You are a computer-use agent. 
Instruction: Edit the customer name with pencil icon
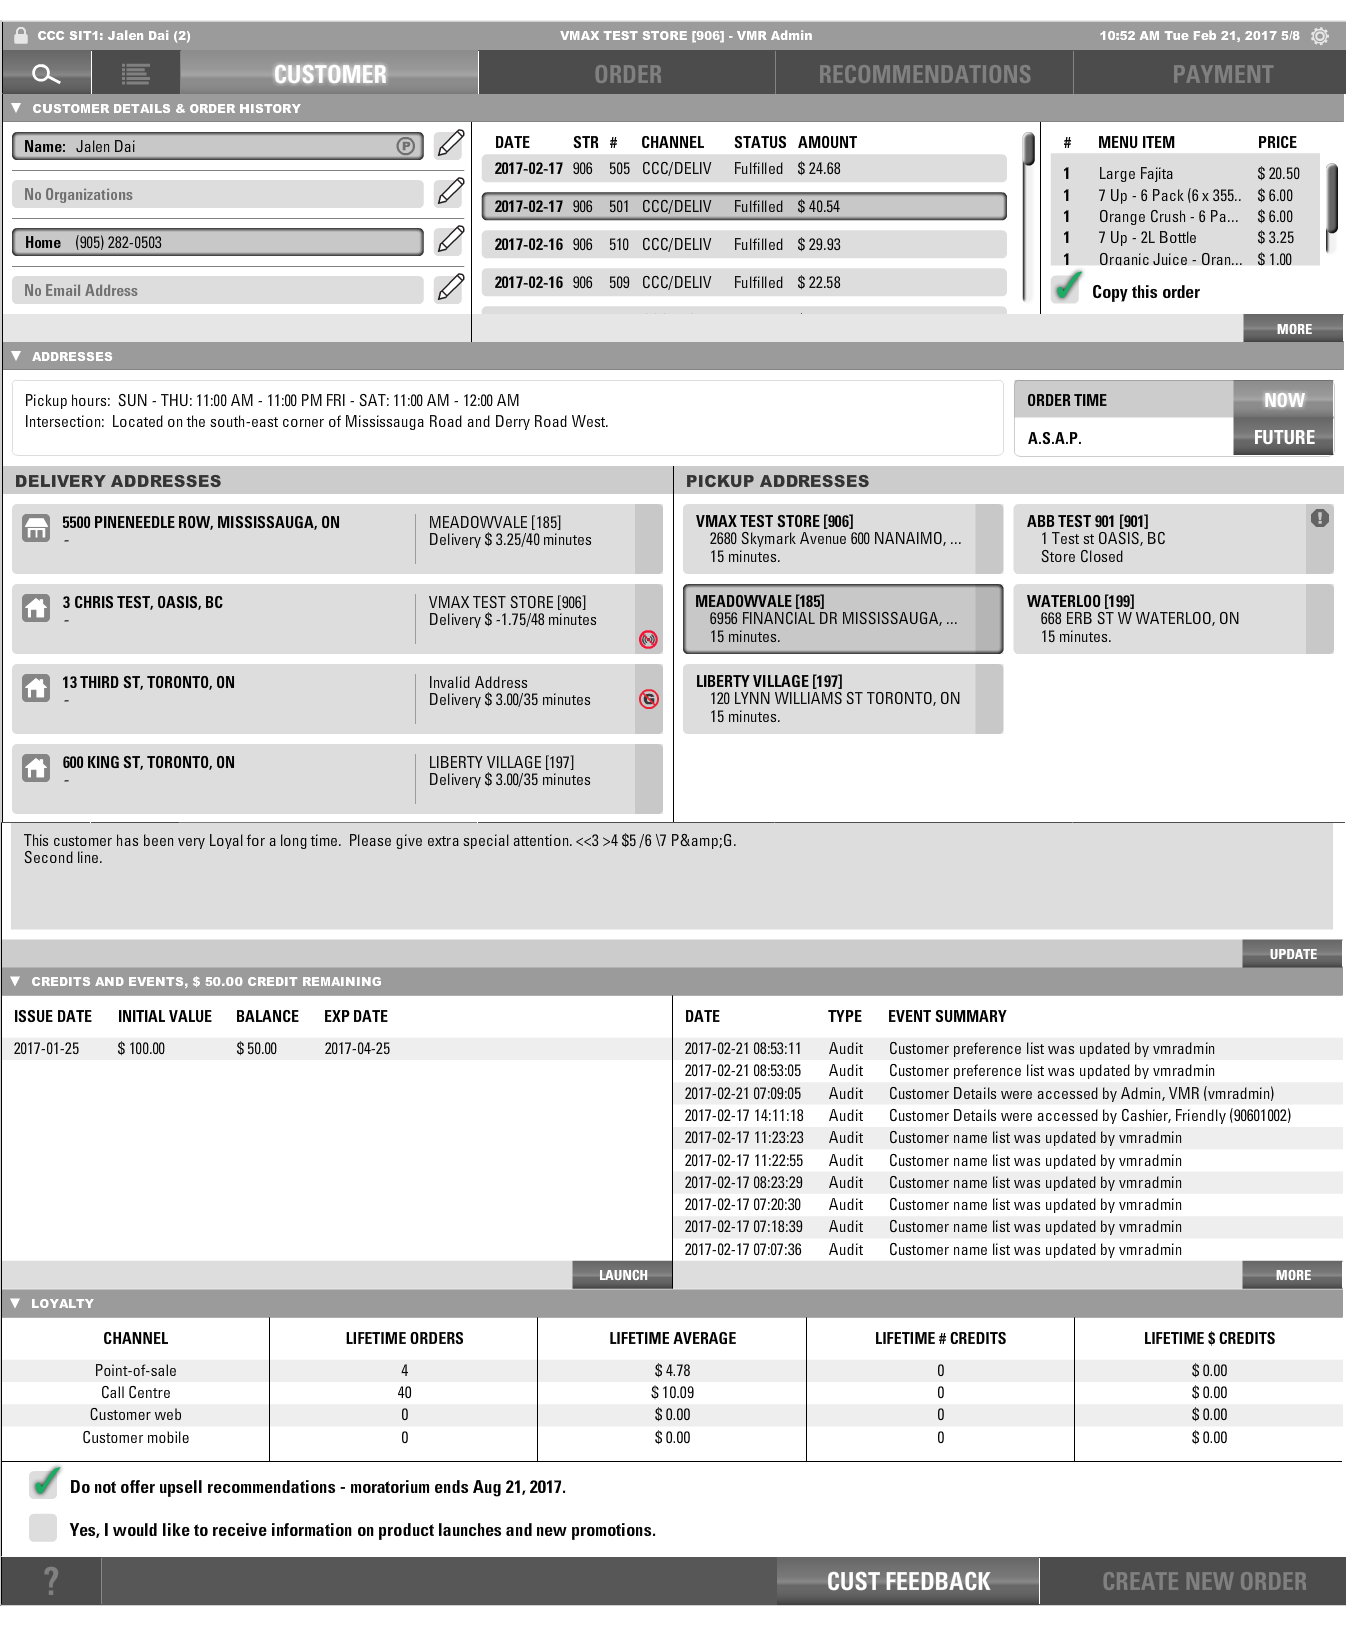[x=450, y=144]
